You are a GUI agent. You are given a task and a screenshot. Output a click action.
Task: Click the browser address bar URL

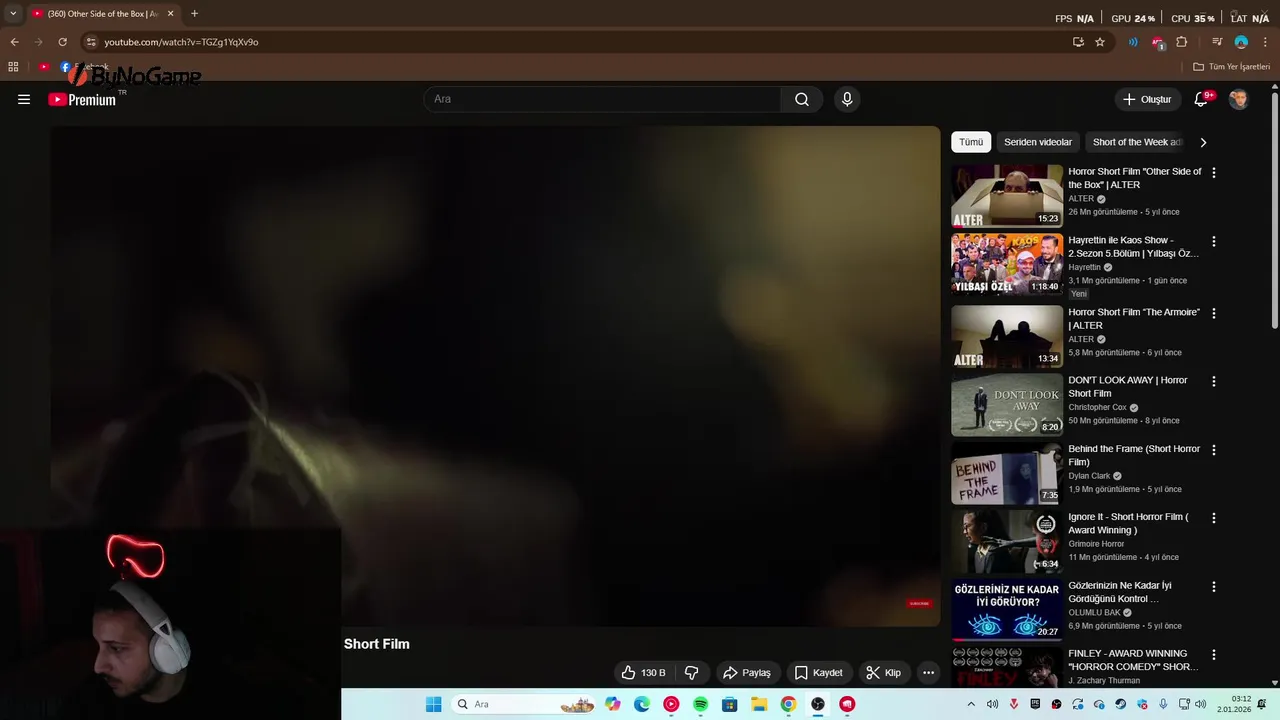[181, 42]
